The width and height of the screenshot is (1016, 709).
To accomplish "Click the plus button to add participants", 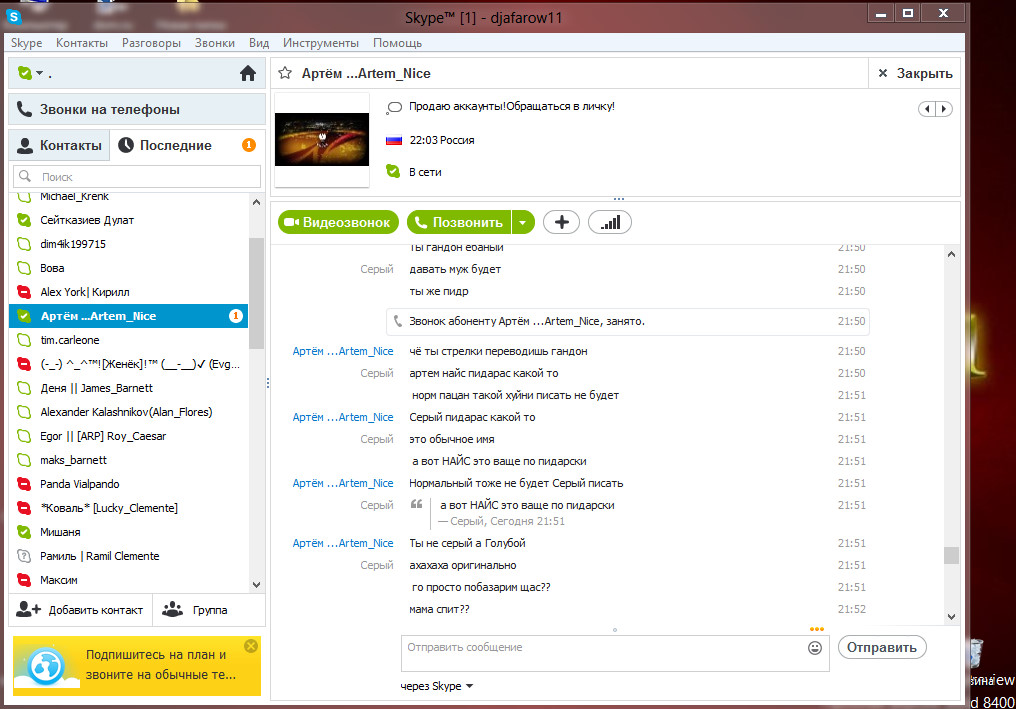I will click(561, 222).
